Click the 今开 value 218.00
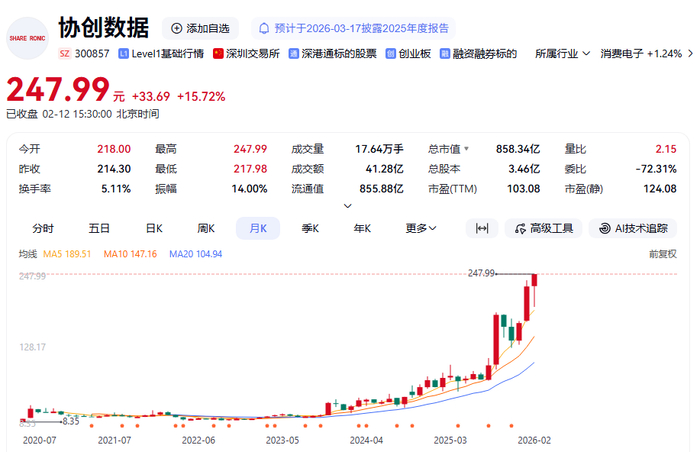700x452 pixels. (x=114, y=149)
